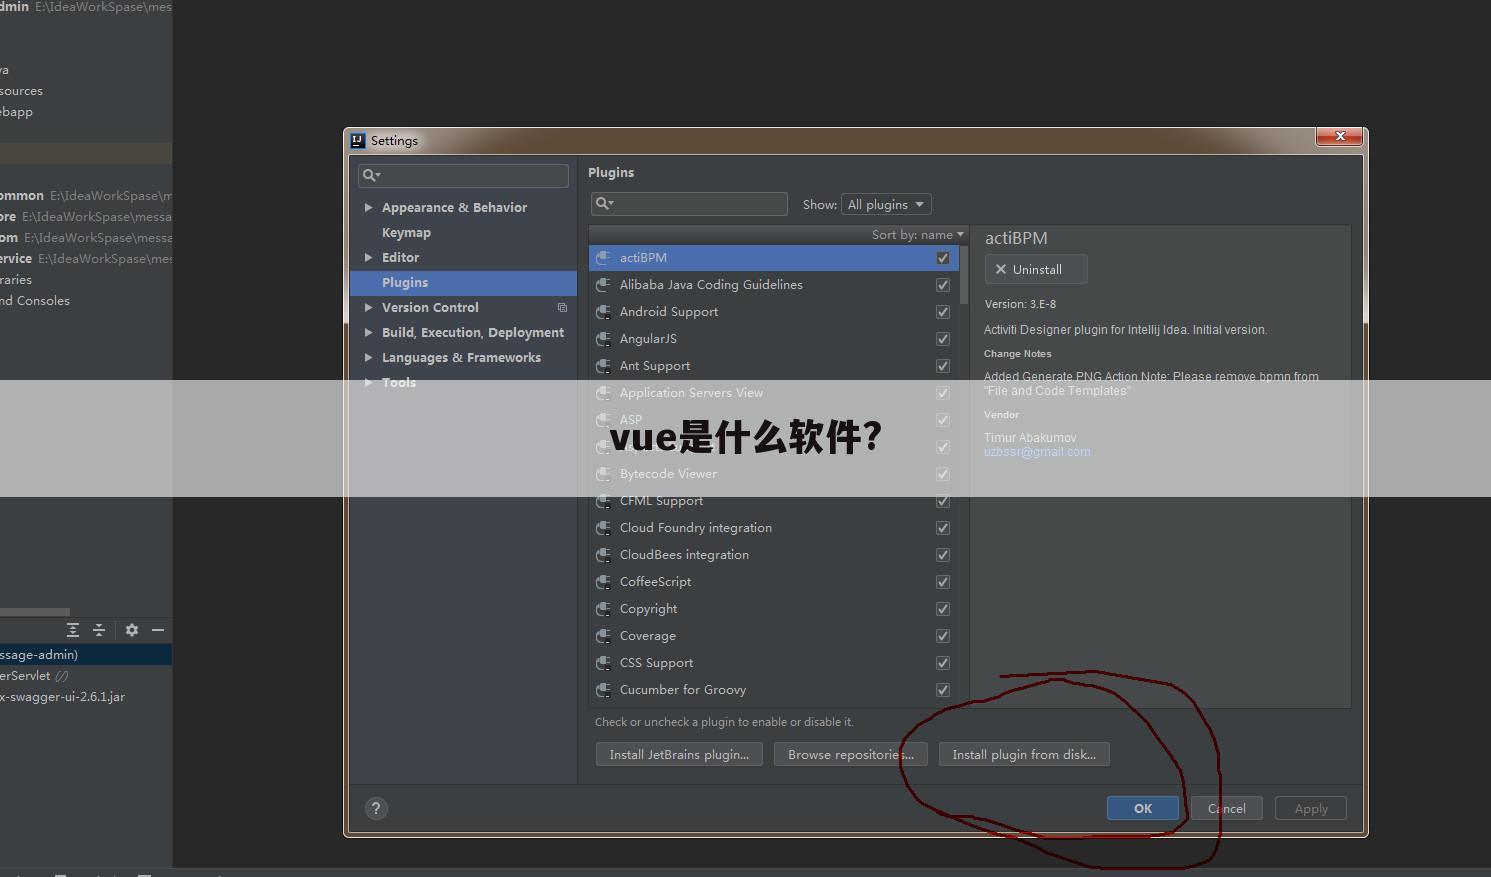The width and height of the screenshot is (1491, 877).
Task: Uncheck the actiBPM plugin checkbox
Action: click(942, 258)
